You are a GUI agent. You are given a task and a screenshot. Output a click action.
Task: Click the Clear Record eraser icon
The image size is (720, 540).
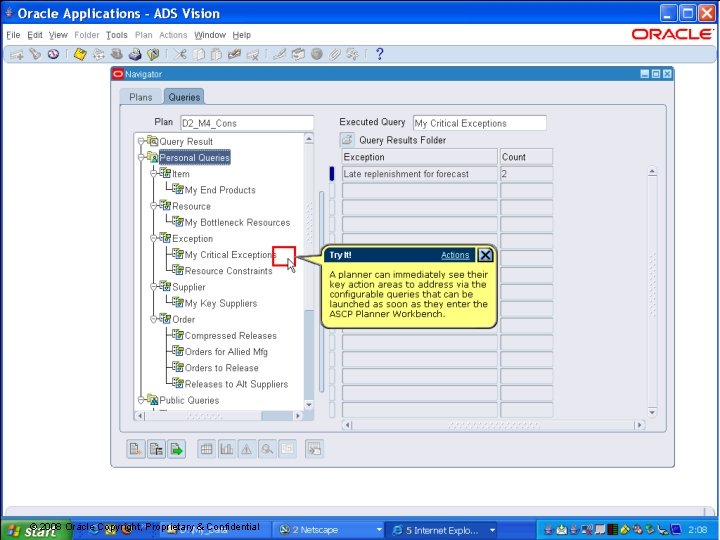click(x=234, y=55)
